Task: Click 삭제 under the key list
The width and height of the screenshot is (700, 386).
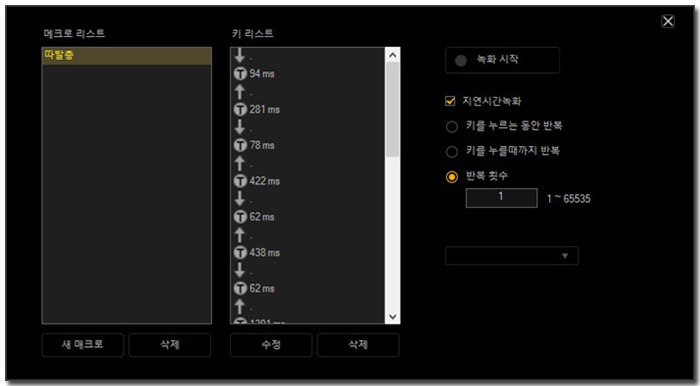Action: click(358, 345)
